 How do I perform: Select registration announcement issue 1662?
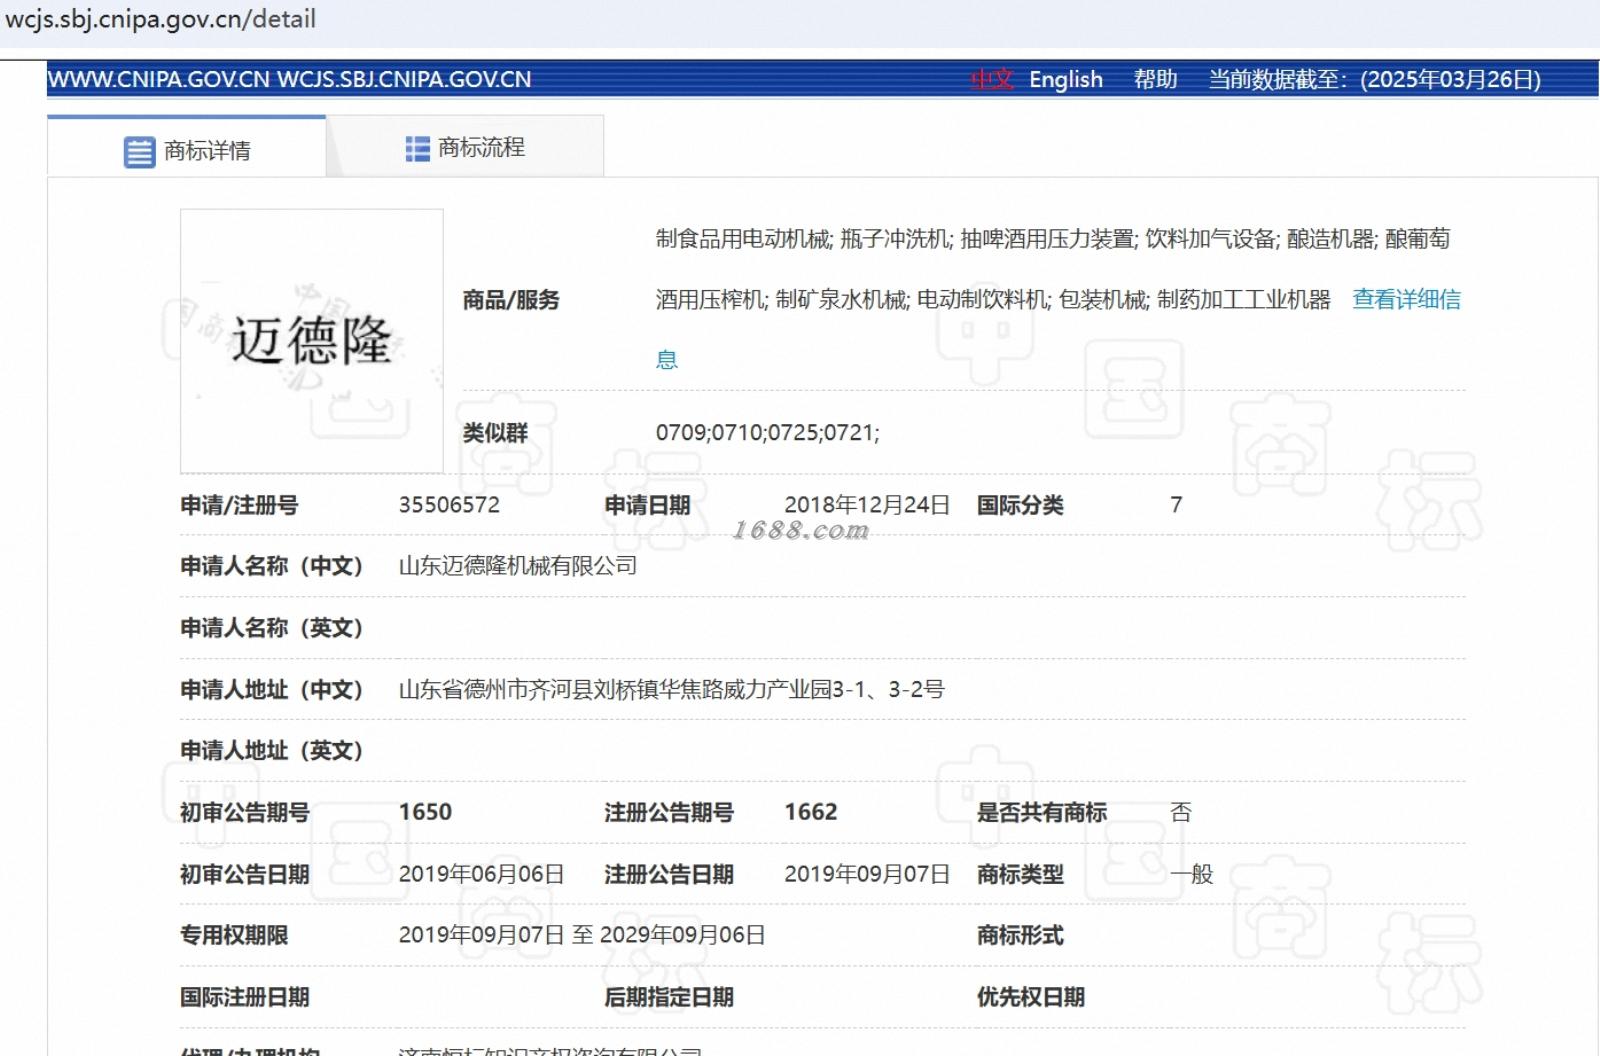pos(811,812)
